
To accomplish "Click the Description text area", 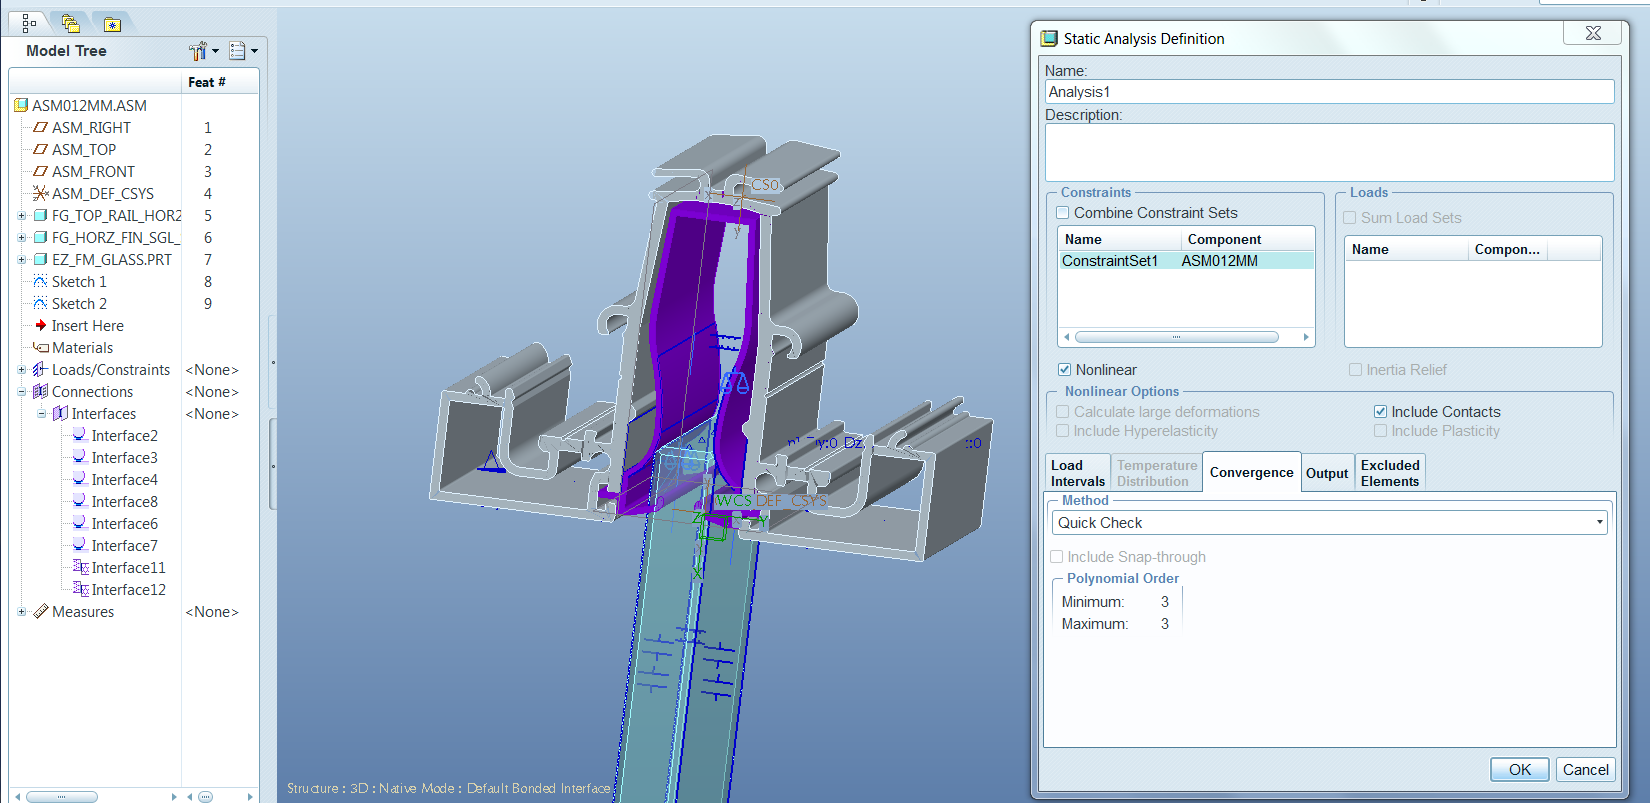I will pyautogui.click(x=1329, y=152).
